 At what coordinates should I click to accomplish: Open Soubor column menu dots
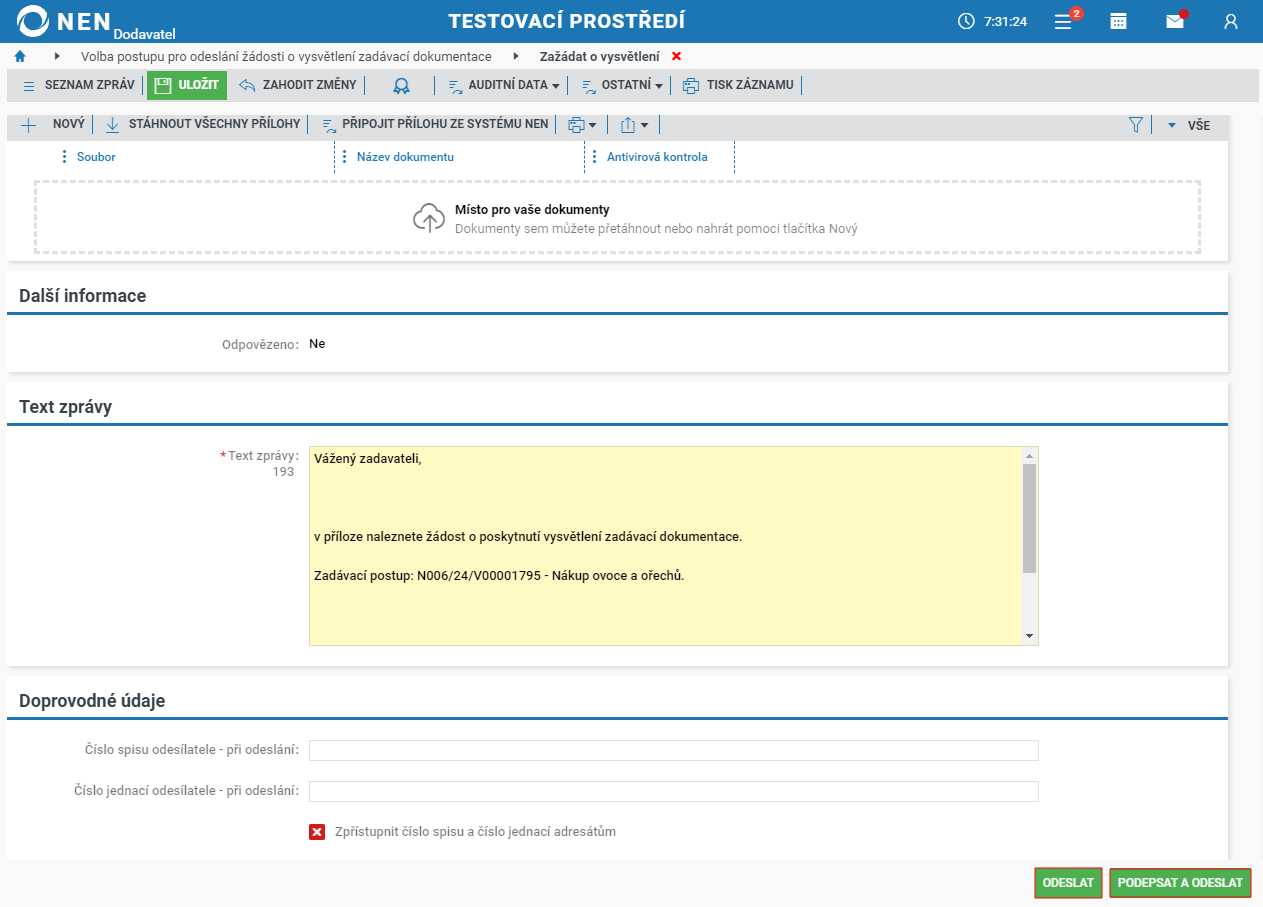(x=64, y=157)
